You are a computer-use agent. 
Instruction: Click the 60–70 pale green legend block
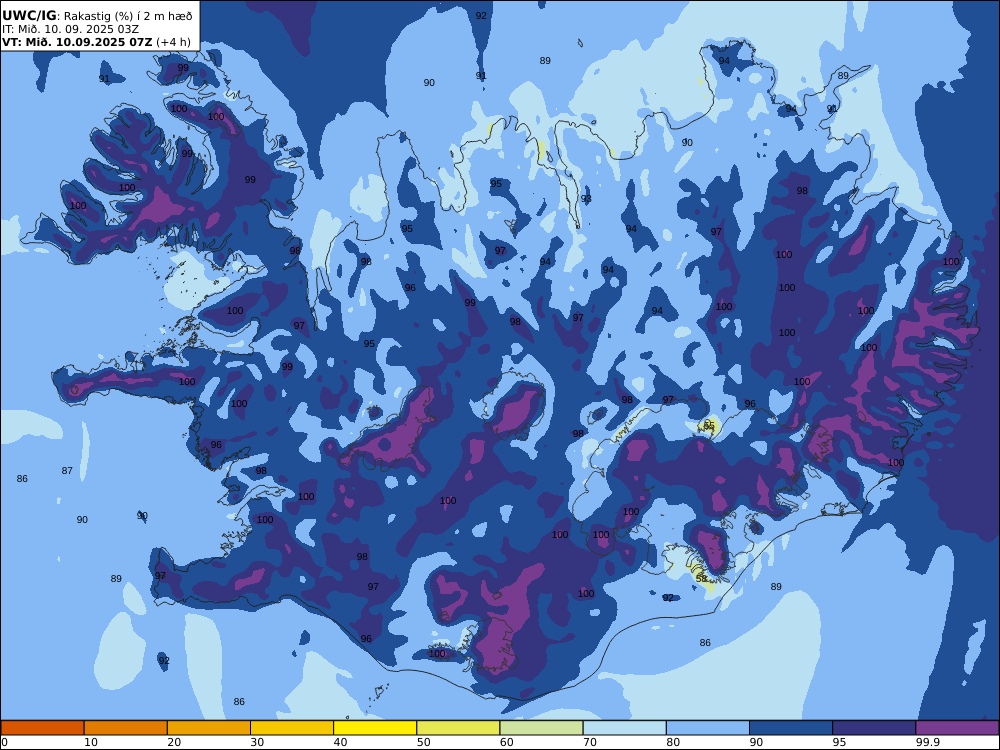pyautogui.click(x=541, y=728)
